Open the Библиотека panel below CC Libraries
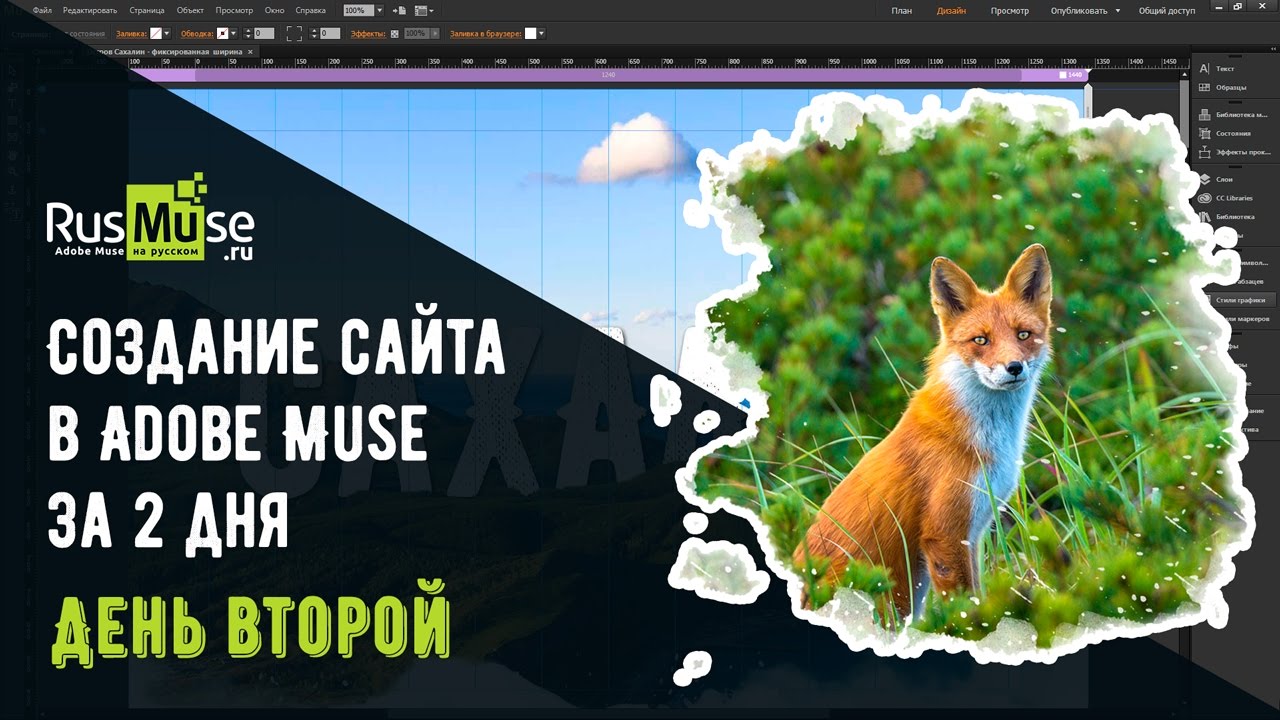The height and width of the screenshot is (720, 1280). [1226, 216]
